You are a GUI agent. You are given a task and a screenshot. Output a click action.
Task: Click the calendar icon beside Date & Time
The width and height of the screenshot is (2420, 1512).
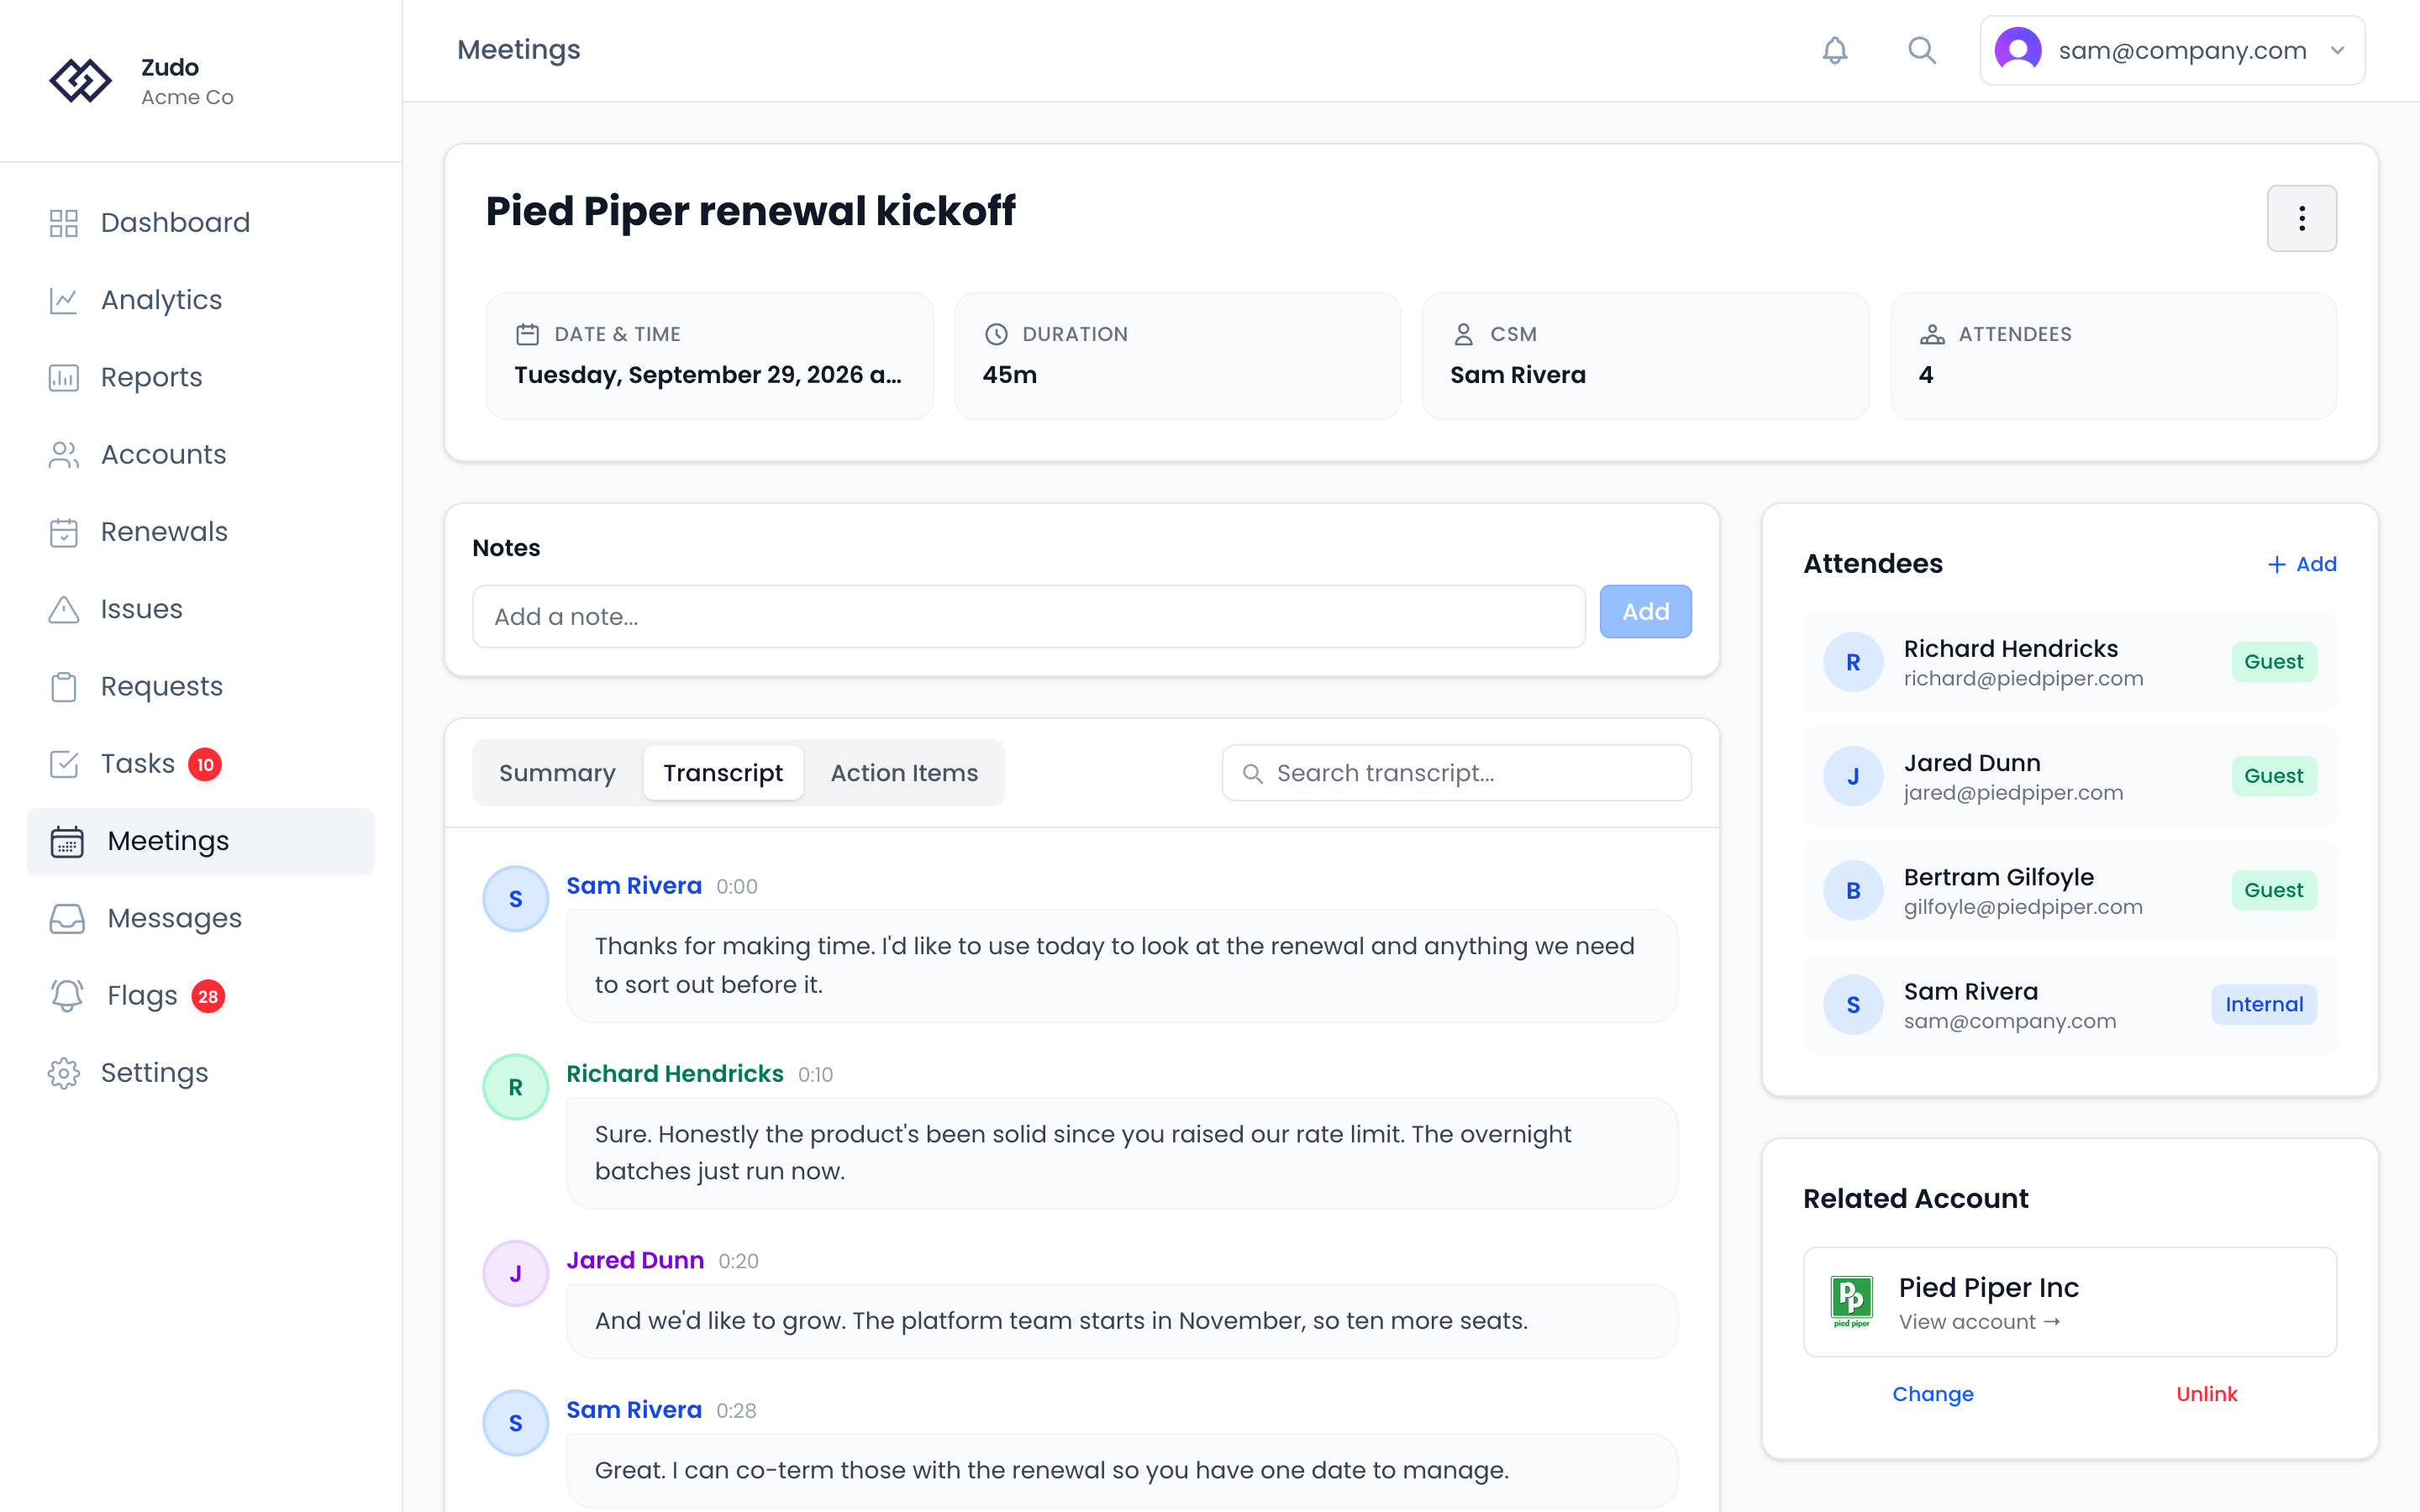coord(527,334)
